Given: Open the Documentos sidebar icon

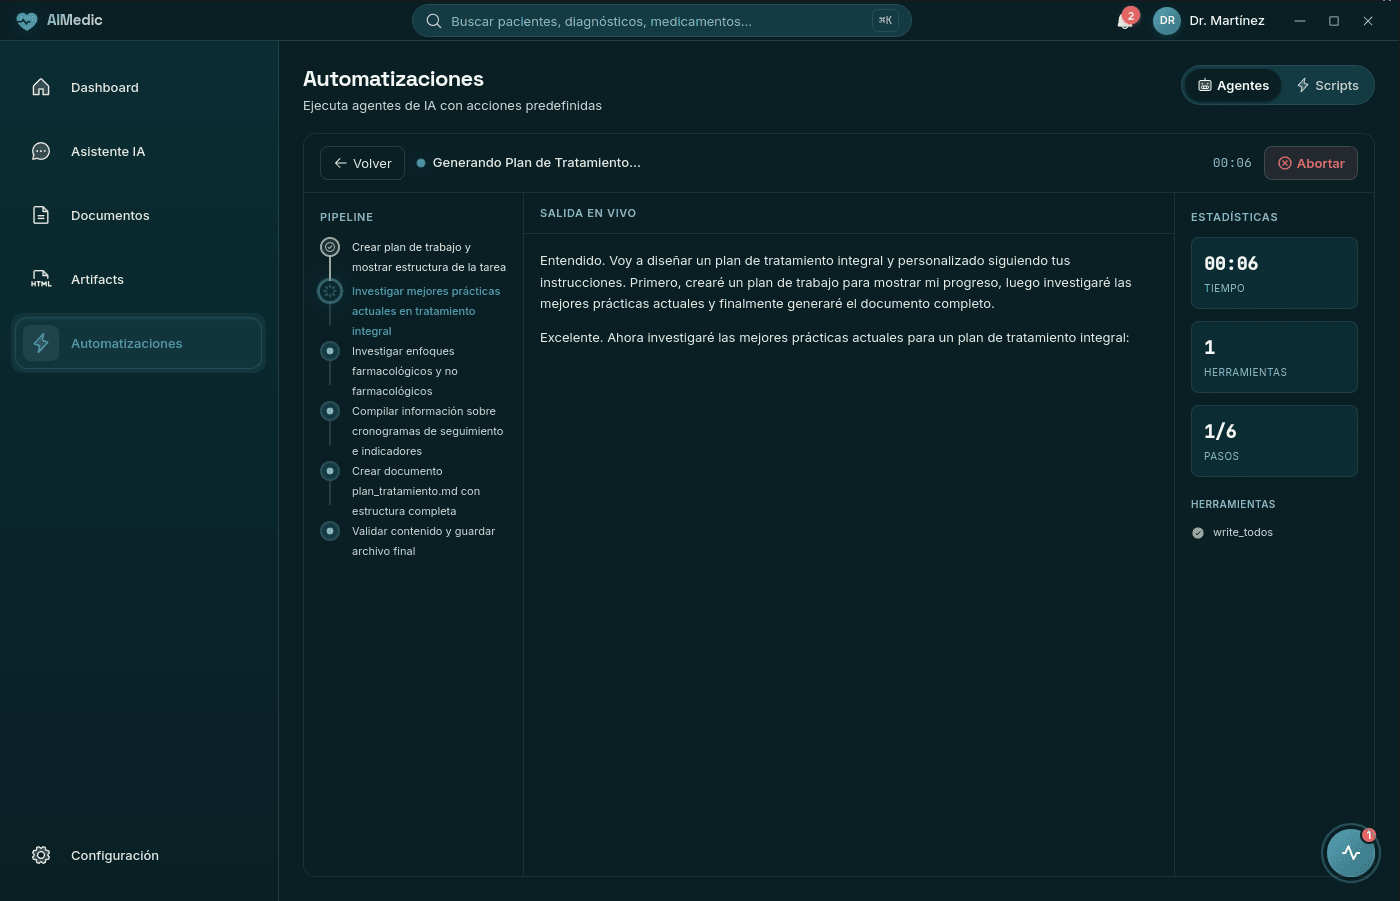Looking at the screenshot, I should [40, 215].
